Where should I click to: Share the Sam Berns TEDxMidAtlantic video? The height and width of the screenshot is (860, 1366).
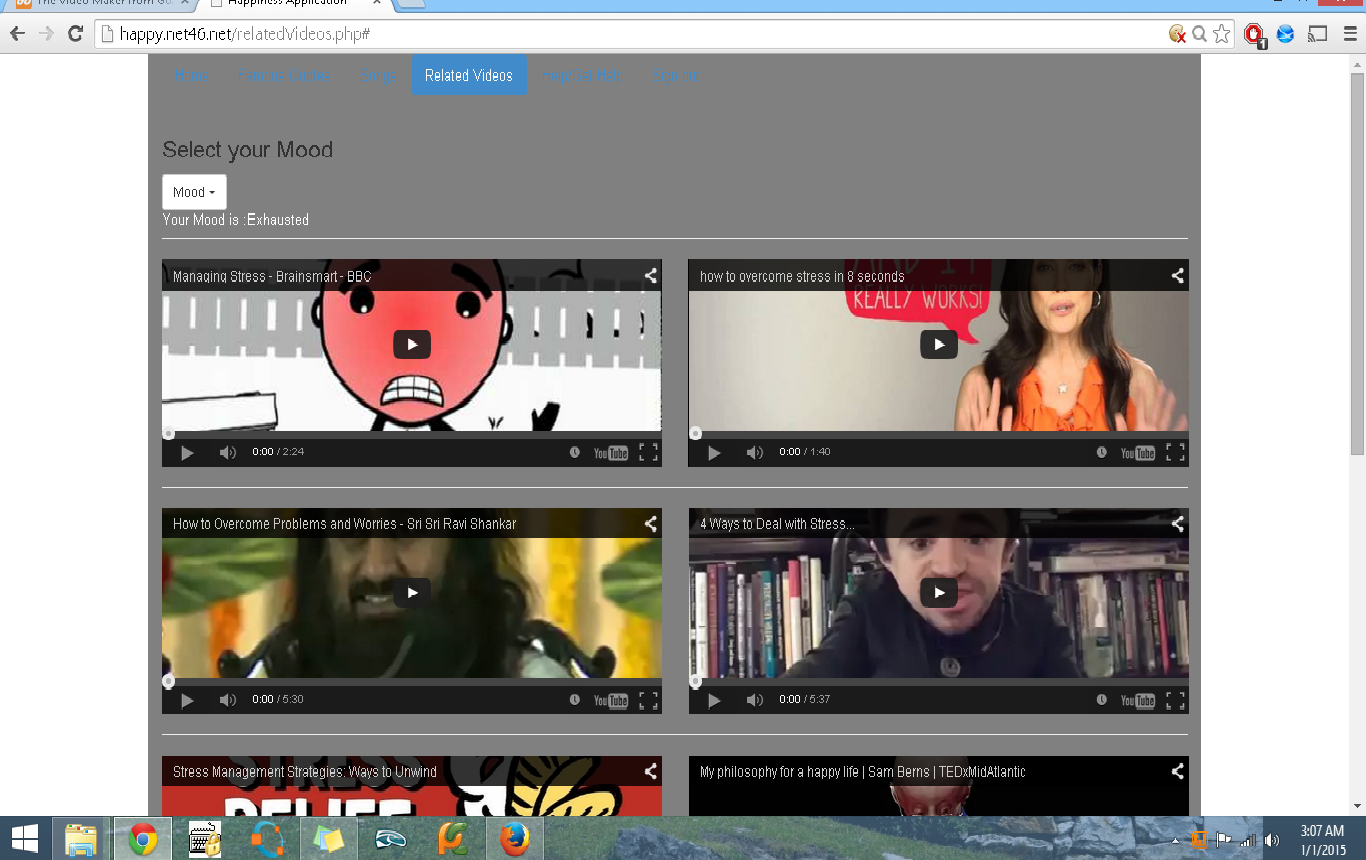point(1177,771)
